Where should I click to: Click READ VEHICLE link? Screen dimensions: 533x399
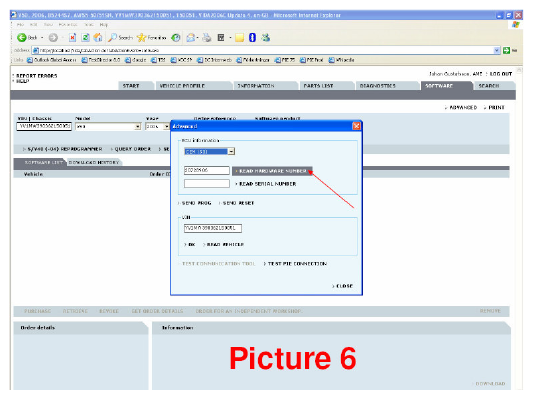[224, 244]
